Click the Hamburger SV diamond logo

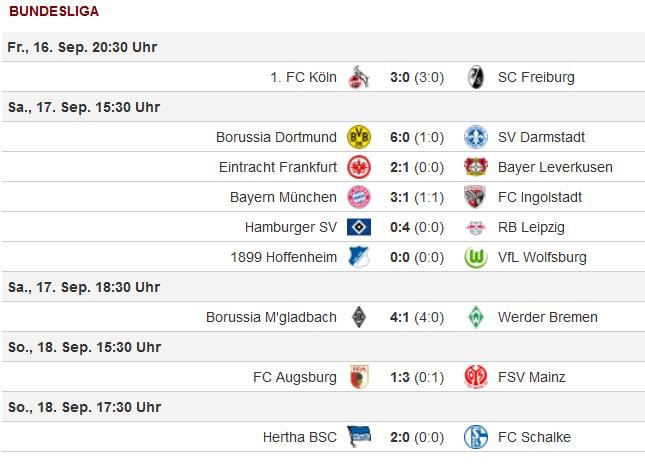point(358,227)
